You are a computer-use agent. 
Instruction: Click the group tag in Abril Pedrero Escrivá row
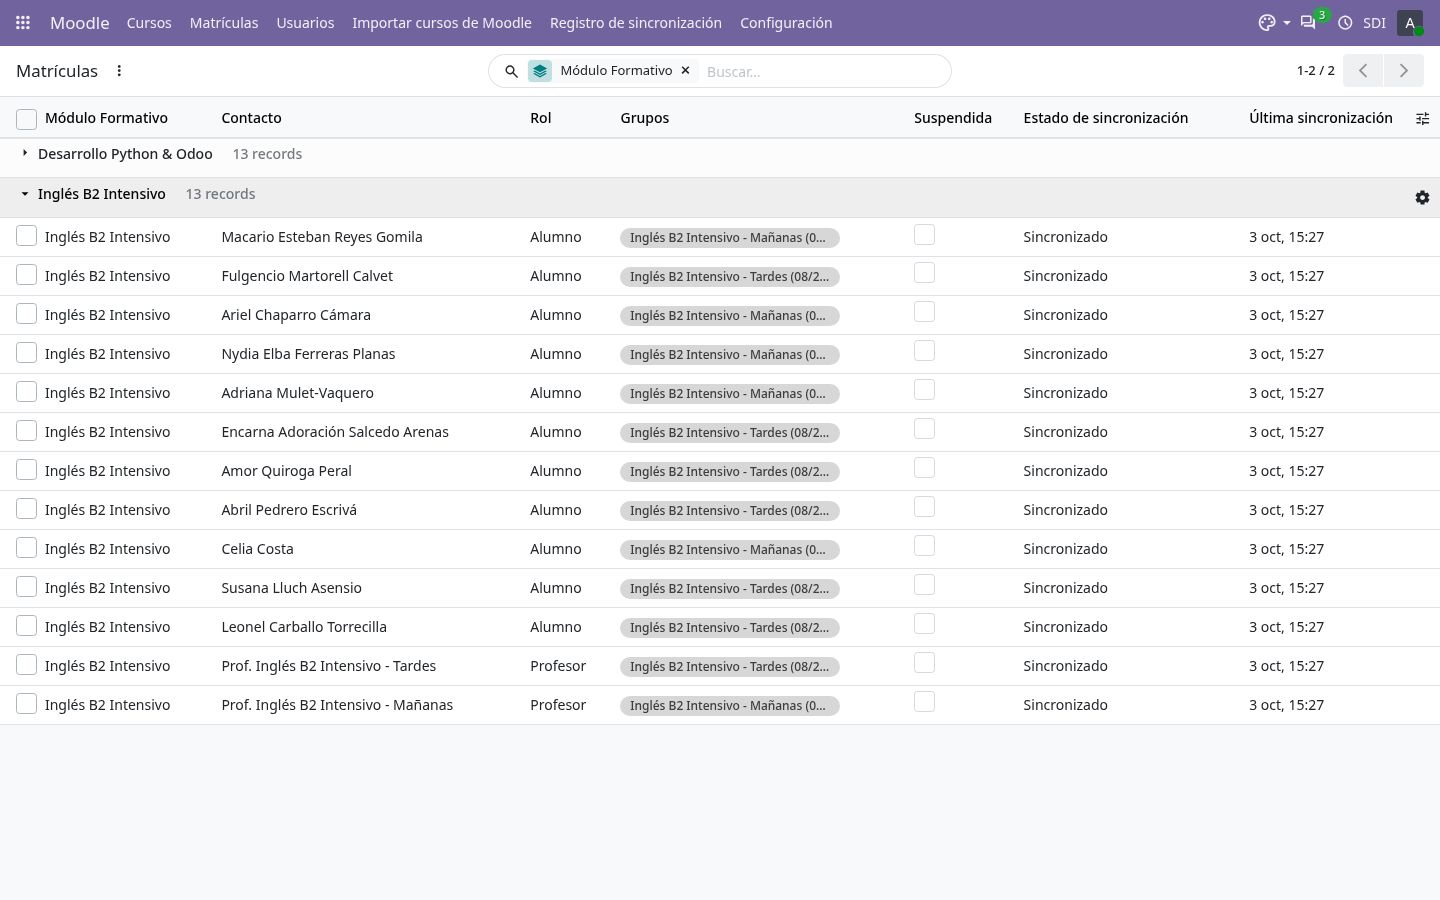click(x=729, y=510)
